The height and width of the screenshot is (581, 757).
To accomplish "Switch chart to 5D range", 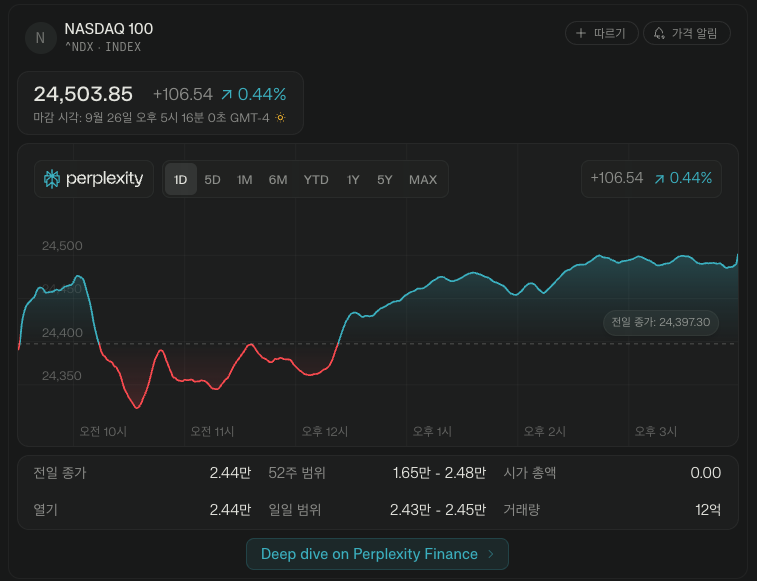I will pyautogui.click(x=212, y=180).
